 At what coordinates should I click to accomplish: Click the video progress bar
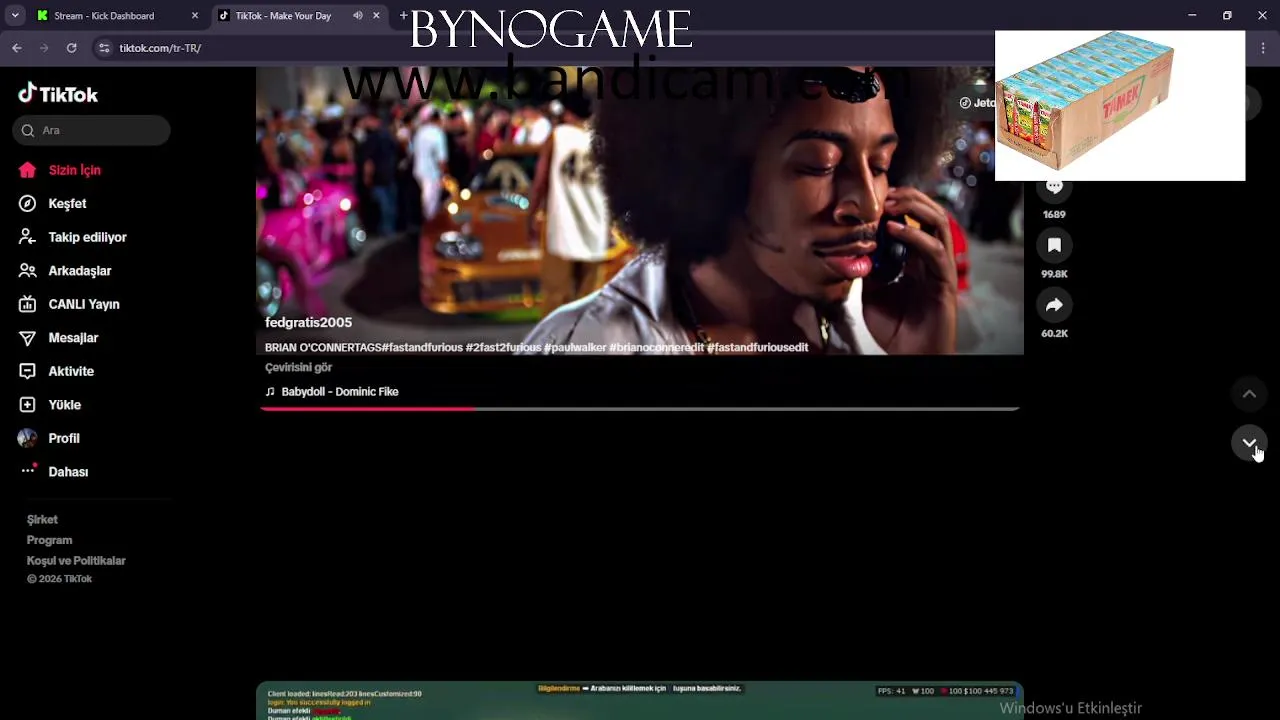[640, 409]
